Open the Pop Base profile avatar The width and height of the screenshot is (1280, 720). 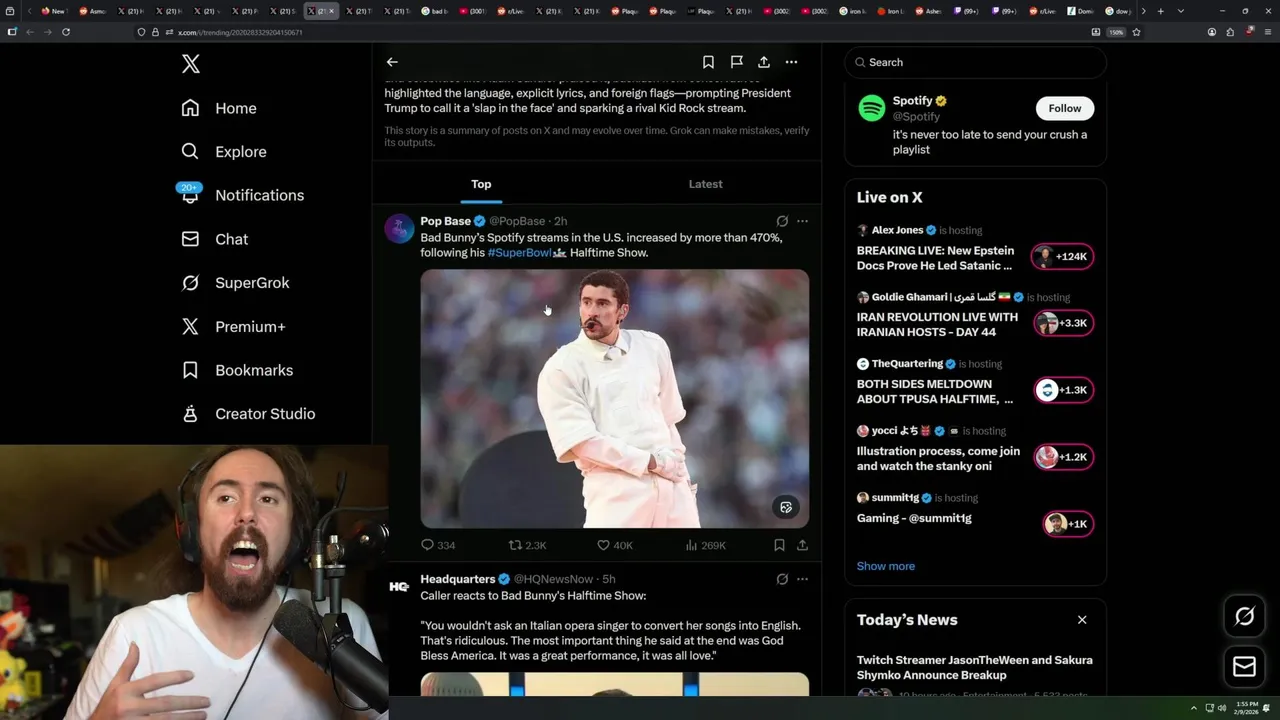click(x=399, y=229)
